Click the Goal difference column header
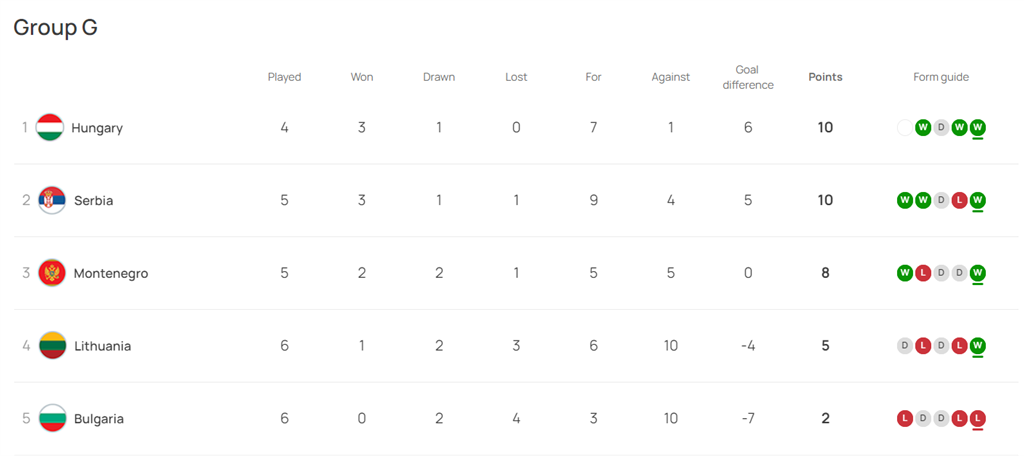The height and width of the screenshot is (456, 1024). pos(748,77)
